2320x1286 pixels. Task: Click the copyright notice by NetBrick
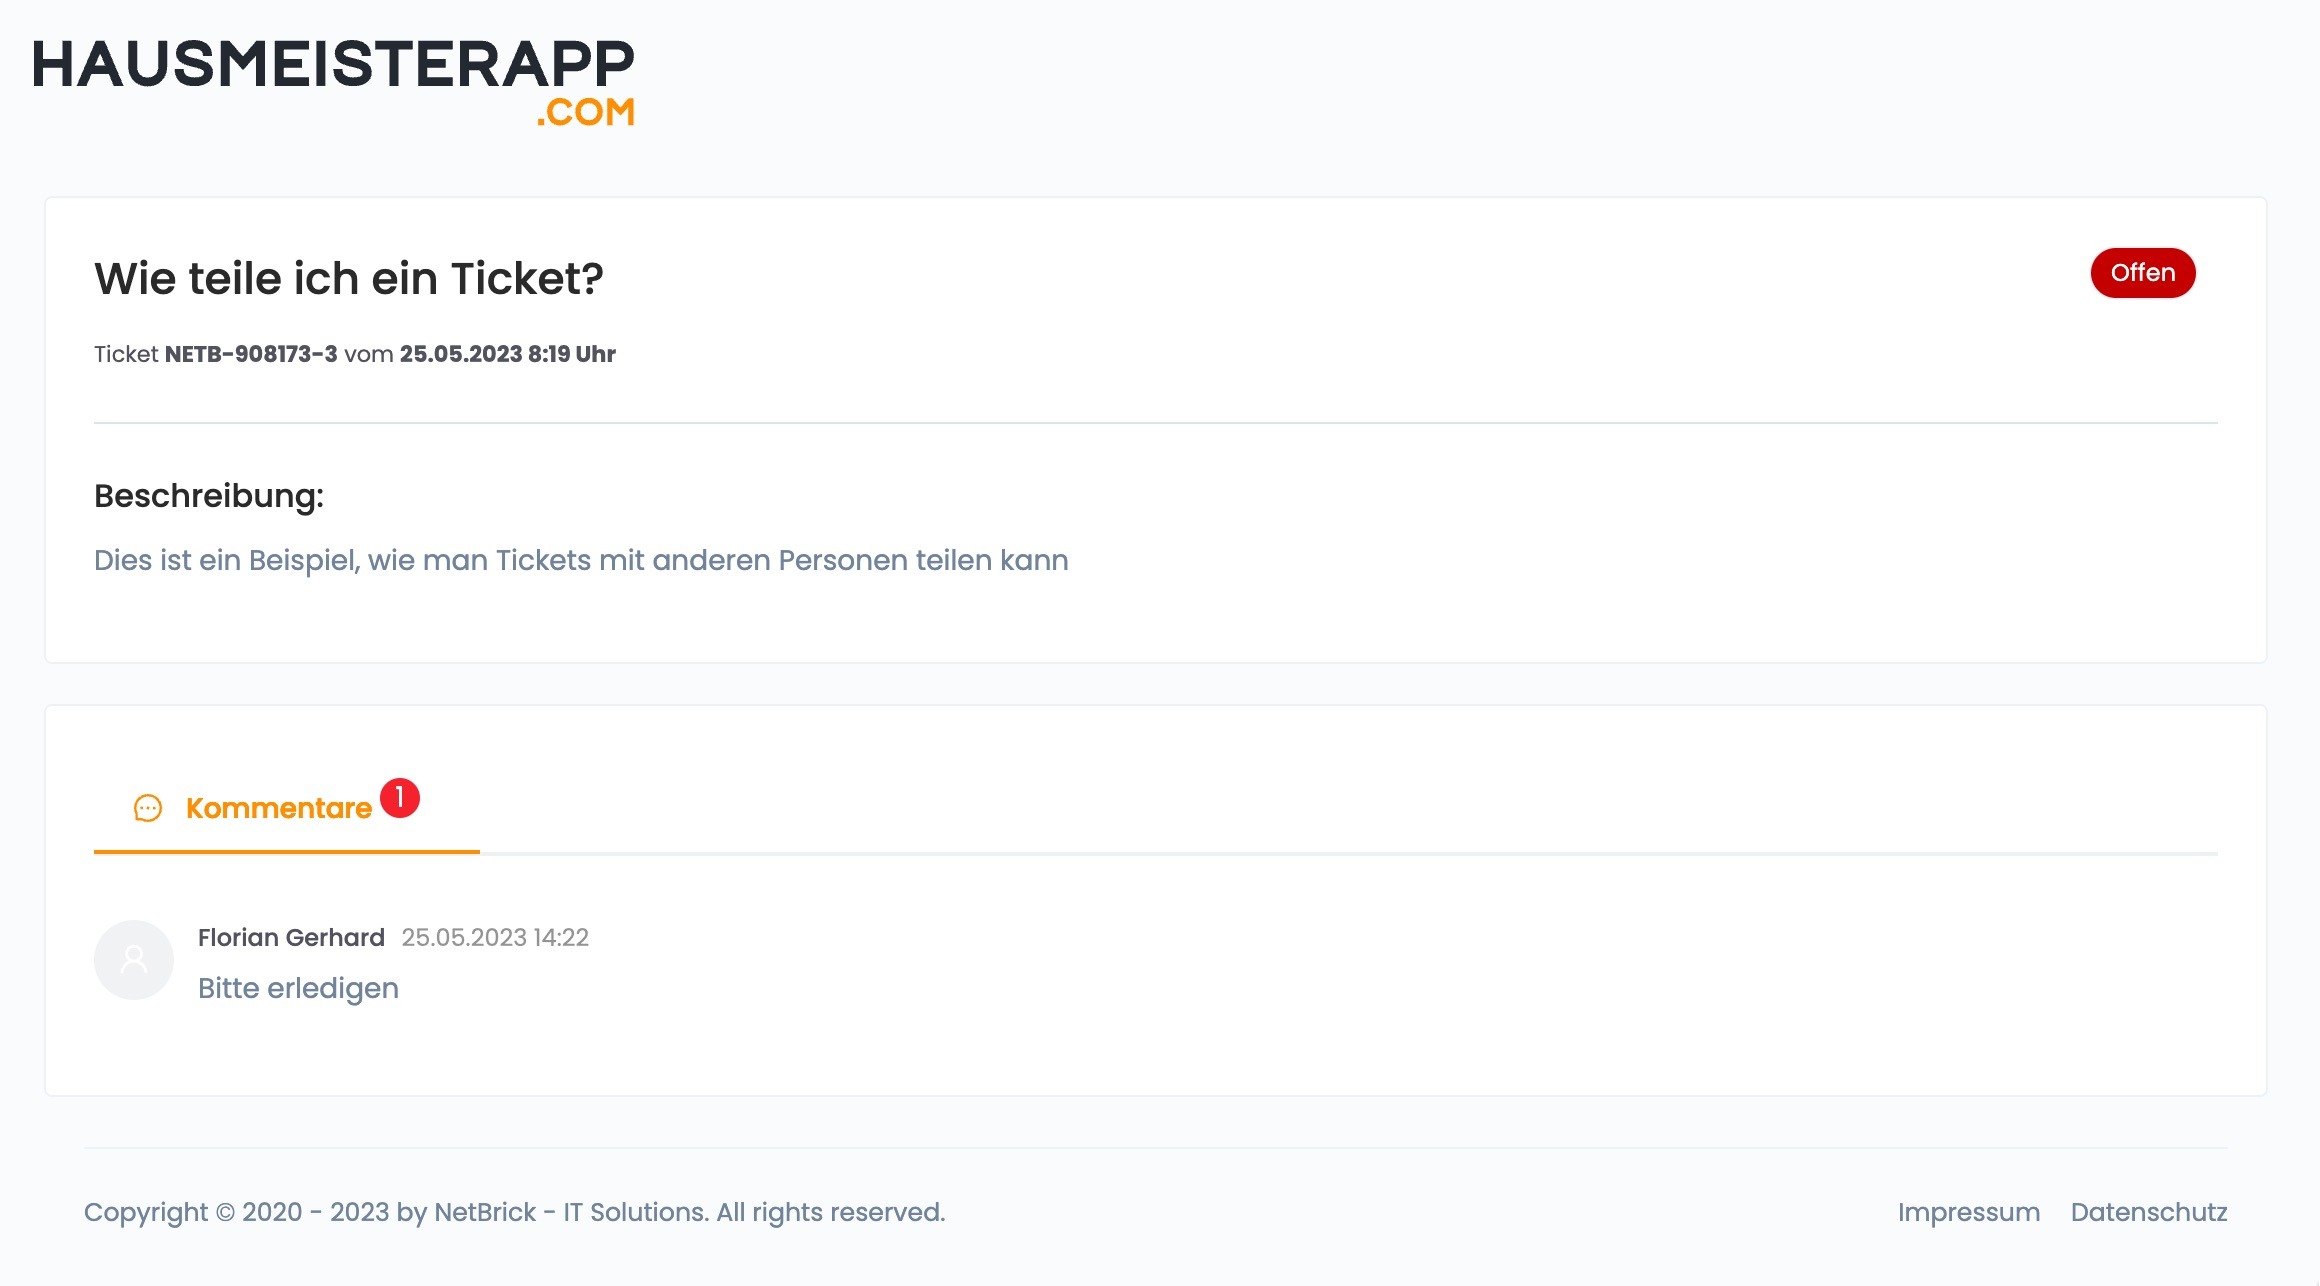pyautogui.click(x=514, y=1212)
